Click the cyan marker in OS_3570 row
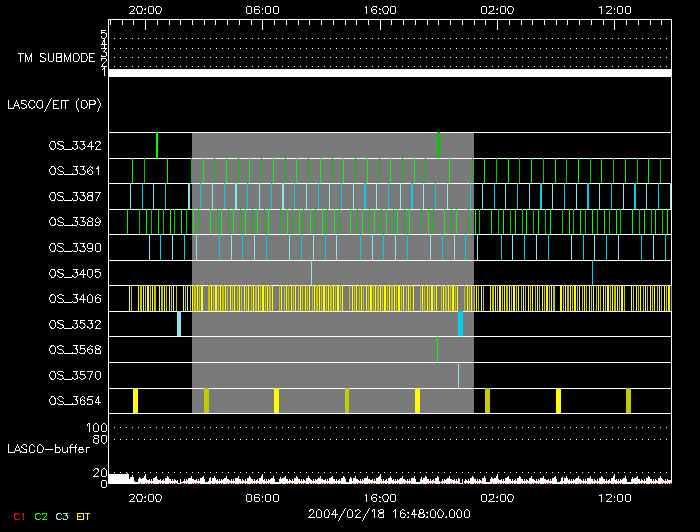Viewport: 700px width, 532px height. pos(458,375)
